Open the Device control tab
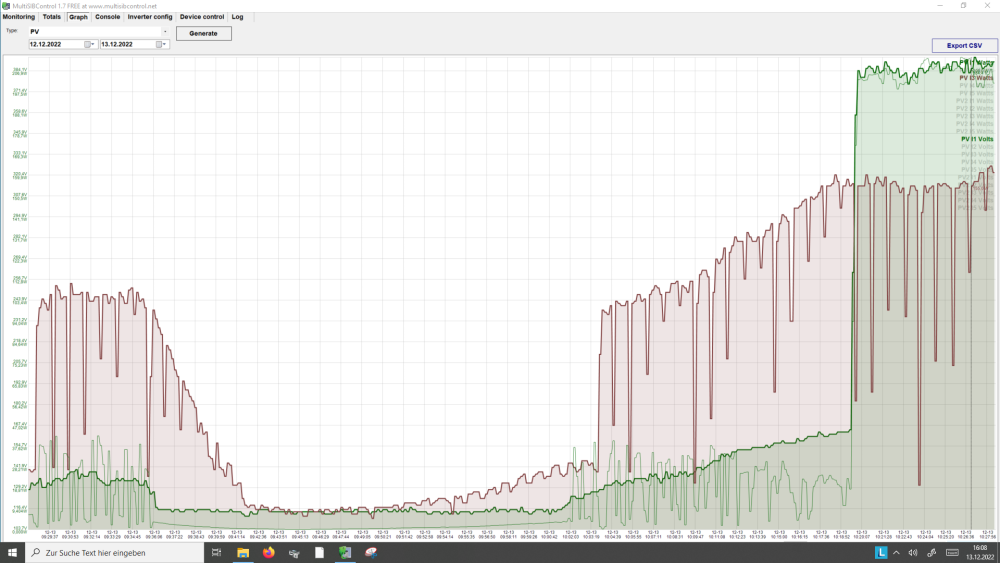The image size is (1000, 563). point(202,17)
